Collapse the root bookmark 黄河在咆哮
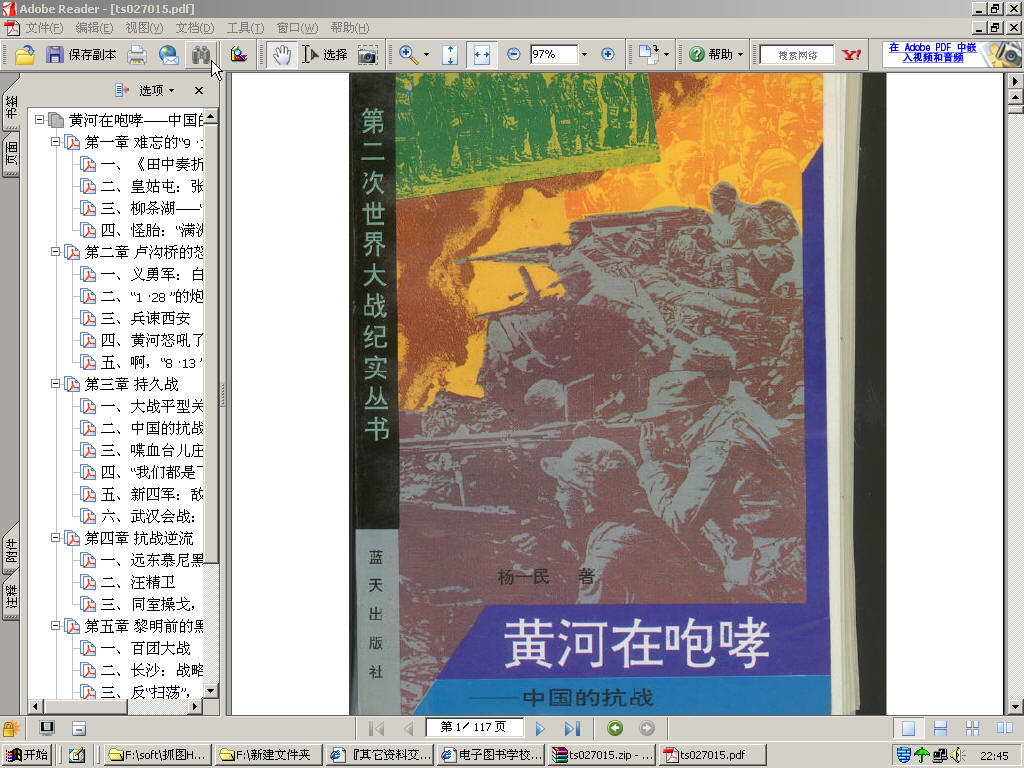The height and width of the screenshot is (768, 1024). (40, 120)
